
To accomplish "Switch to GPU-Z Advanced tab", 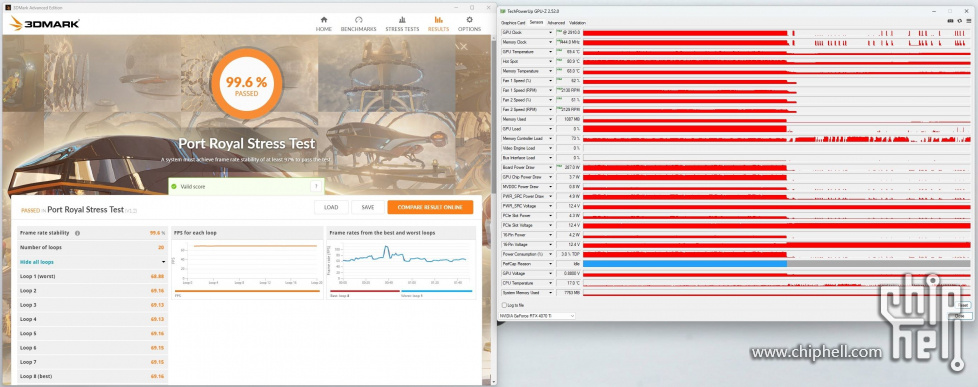I will tap(556, 22).
